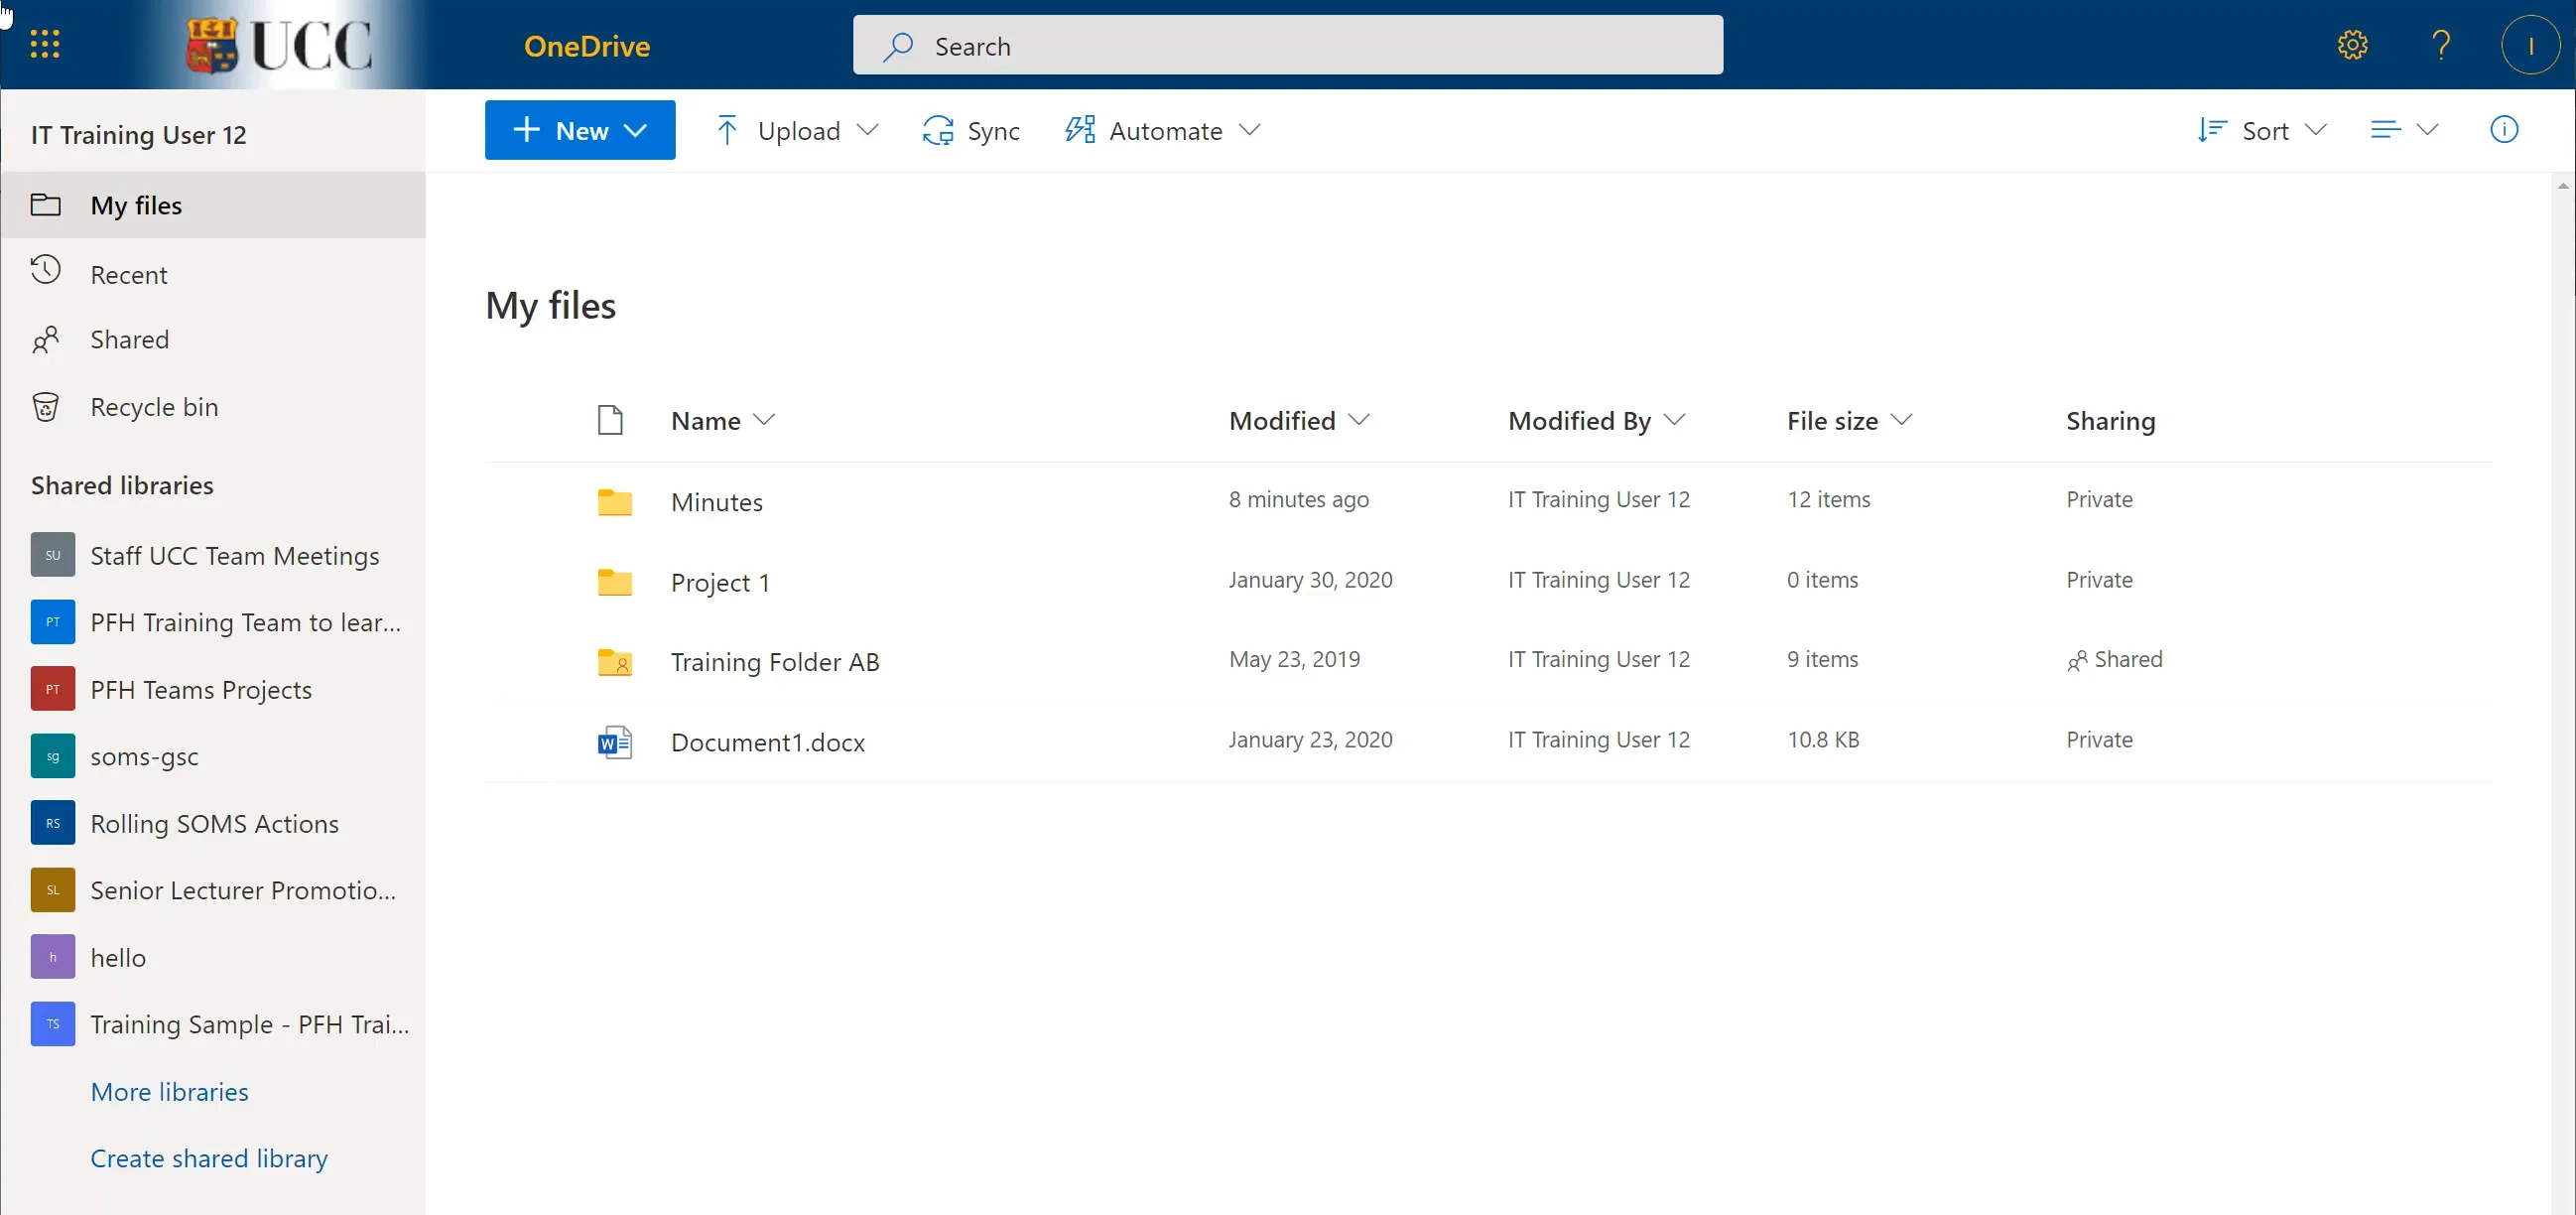Click the Word icon for Document1.docx
The width and height of the screenshot is (2576, 1215).
coord(614,742)
